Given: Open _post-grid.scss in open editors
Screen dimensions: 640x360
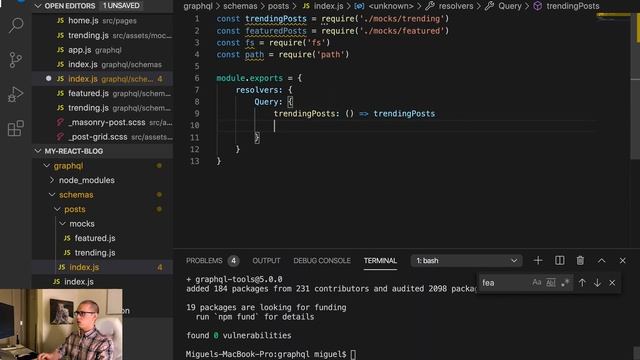Looking at the screenshot, I should click(x=102, y=137).
